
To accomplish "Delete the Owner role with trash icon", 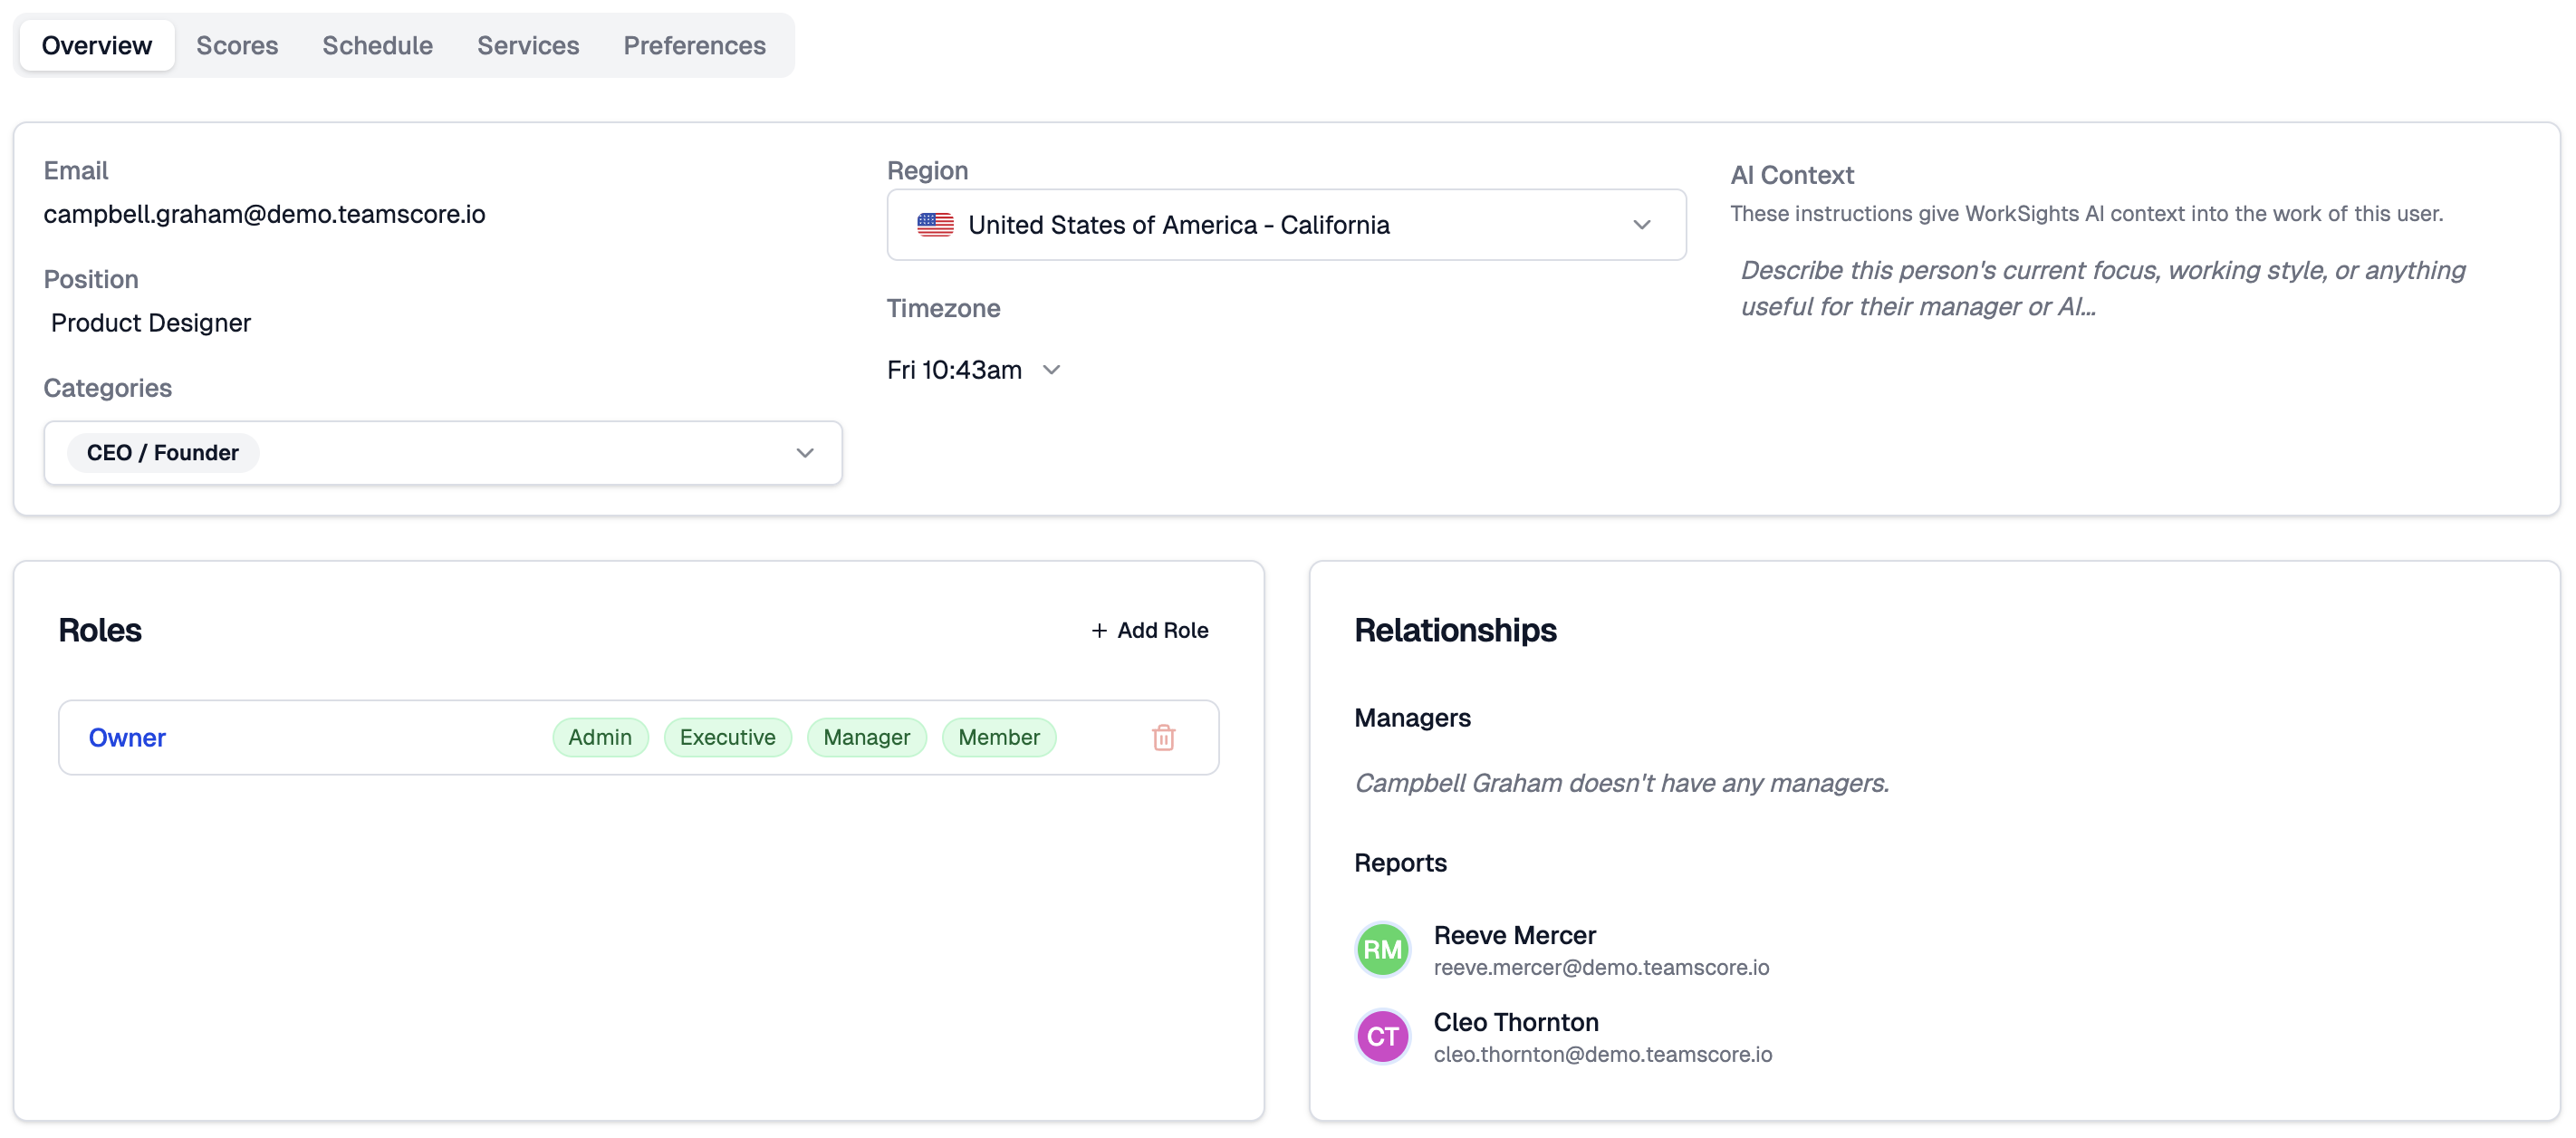I will tap(1163, 737).
